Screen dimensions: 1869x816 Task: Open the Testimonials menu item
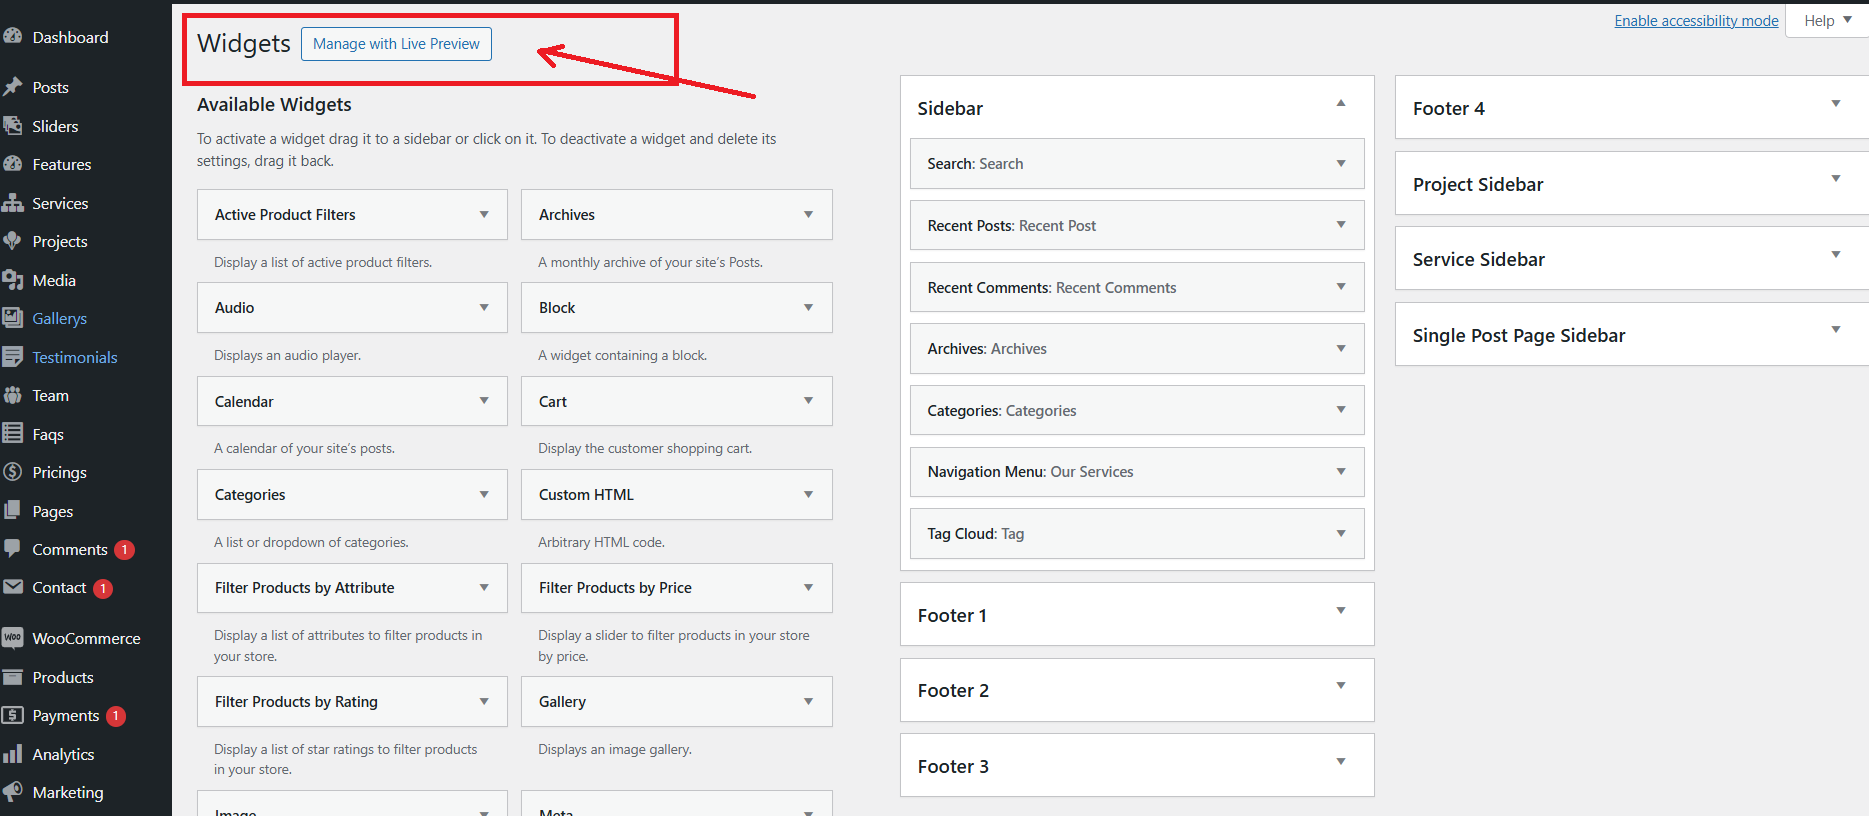point(74,357)
